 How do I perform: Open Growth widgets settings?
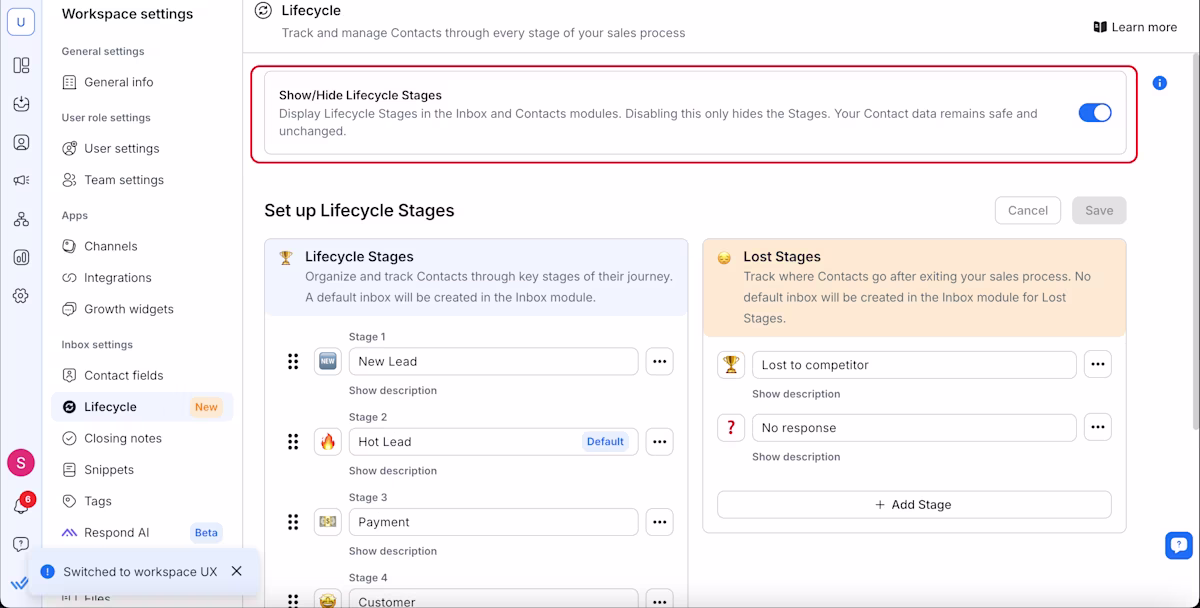[142, 309]
